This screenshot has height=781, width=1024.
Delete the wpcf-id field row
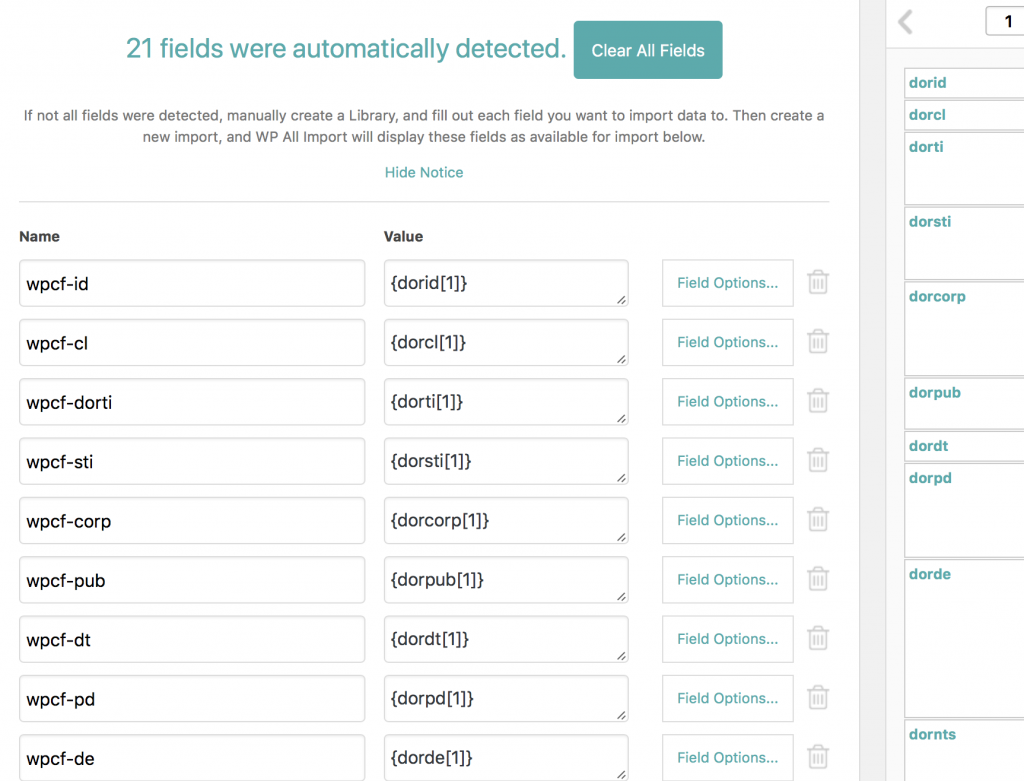818,282
